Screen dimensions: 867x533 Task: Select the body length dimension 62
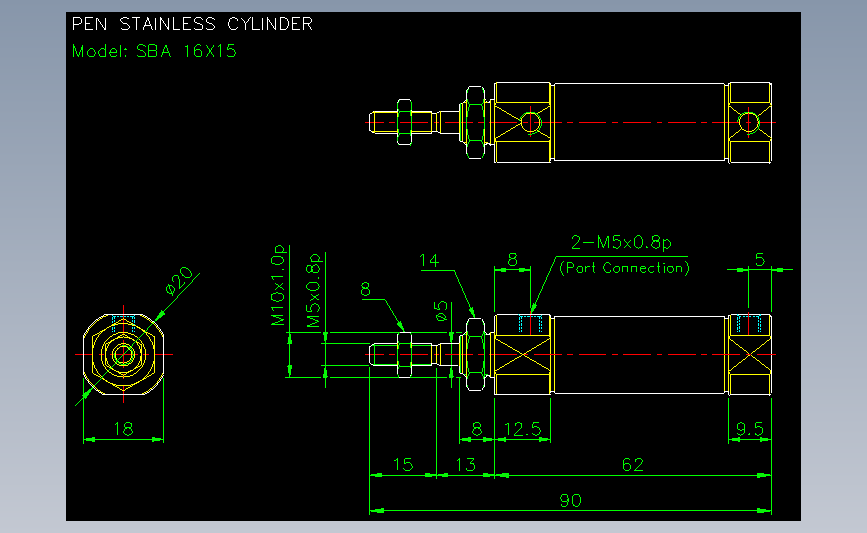click(633, 465)
